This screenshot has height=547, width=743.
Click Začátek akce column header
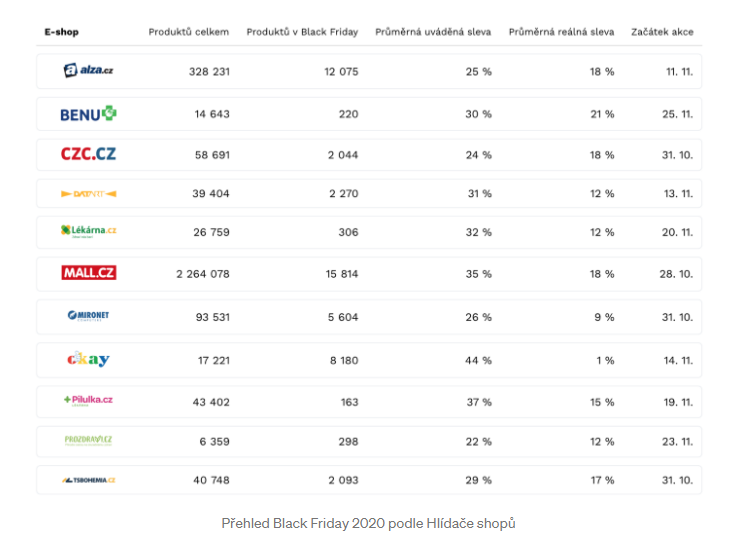click(662, 32)
